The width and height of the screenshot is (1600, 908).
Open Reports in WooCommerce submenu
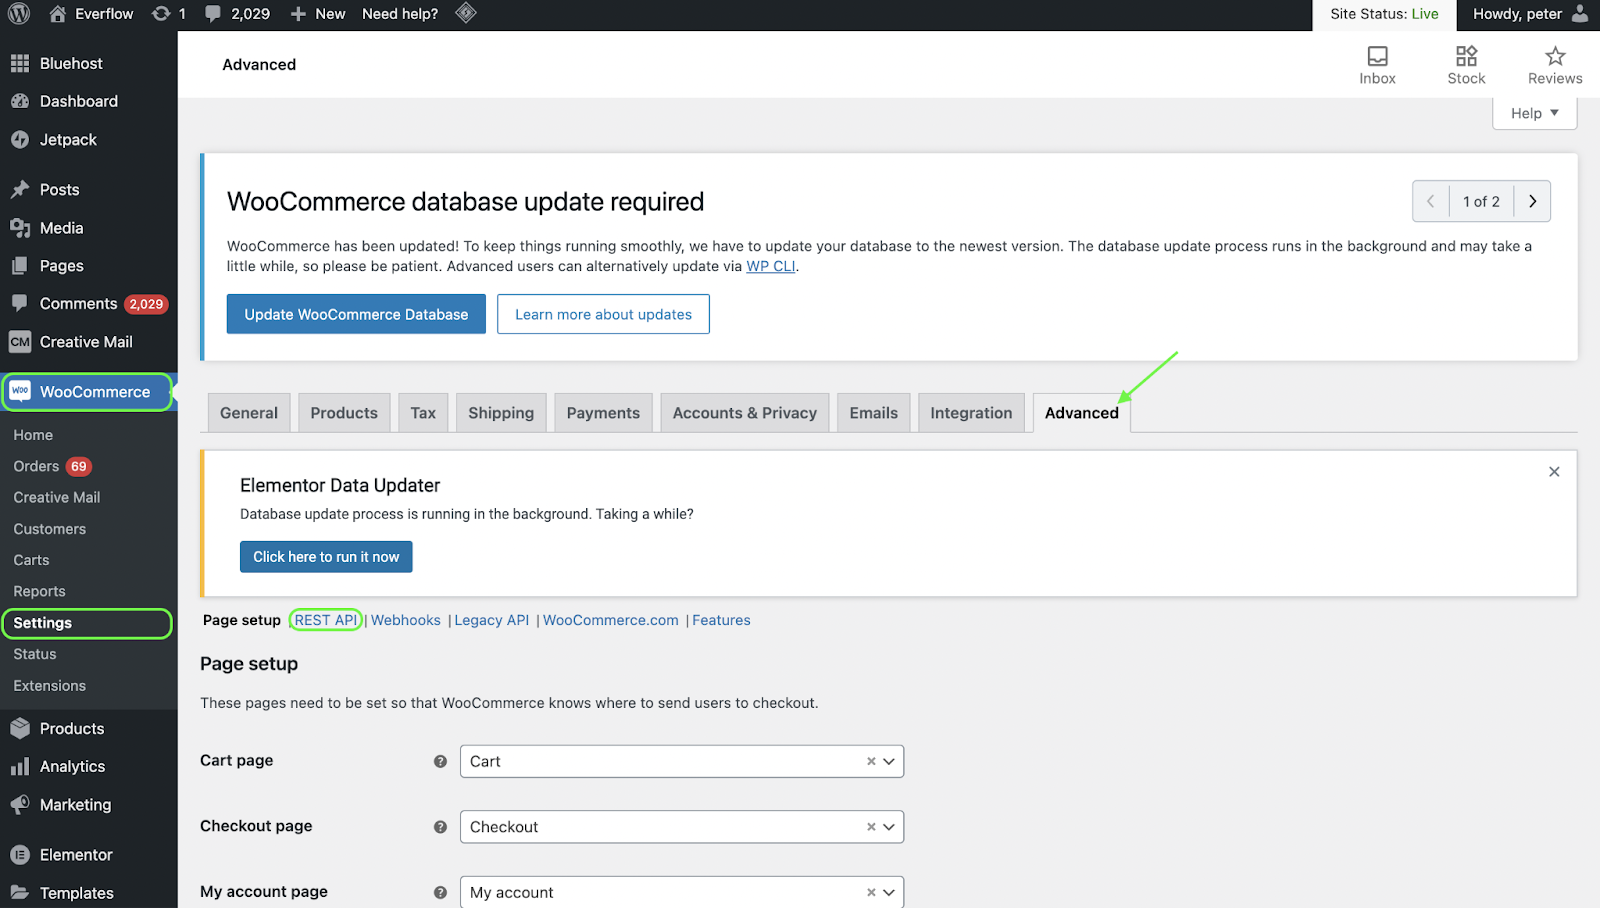click(39, 591)
